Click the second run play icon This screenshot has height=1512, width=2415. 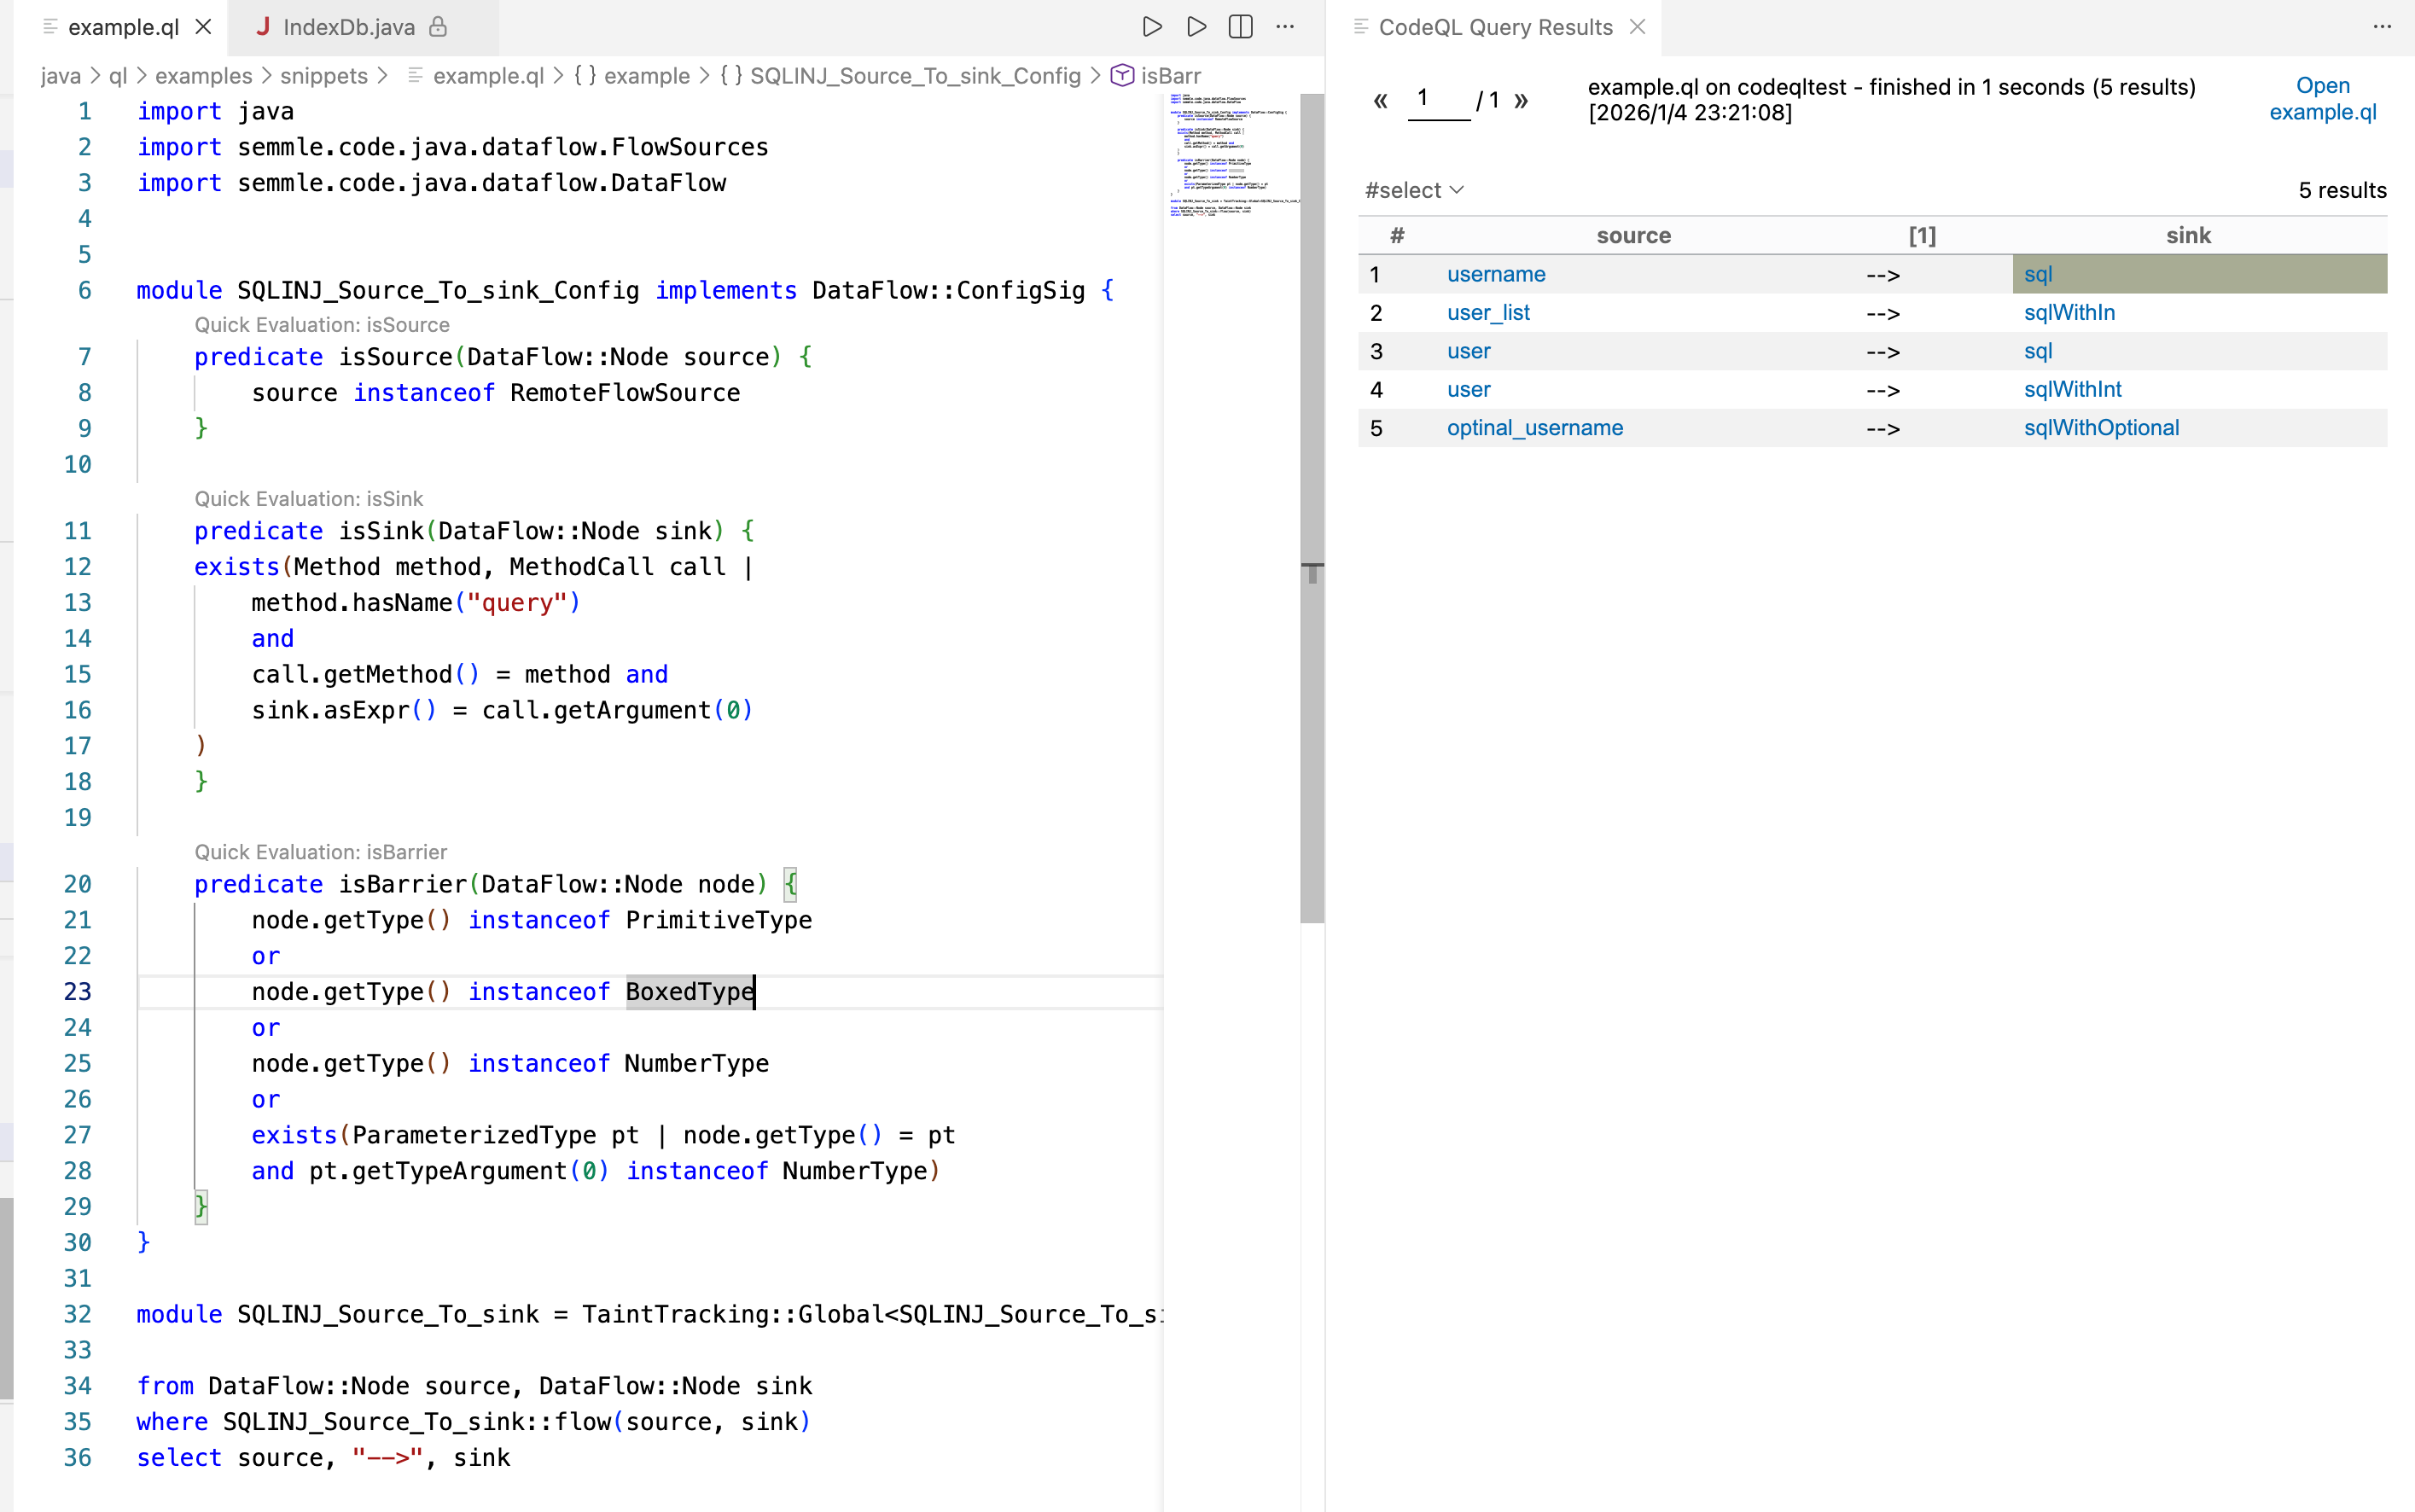click(x=1196, y=27)
